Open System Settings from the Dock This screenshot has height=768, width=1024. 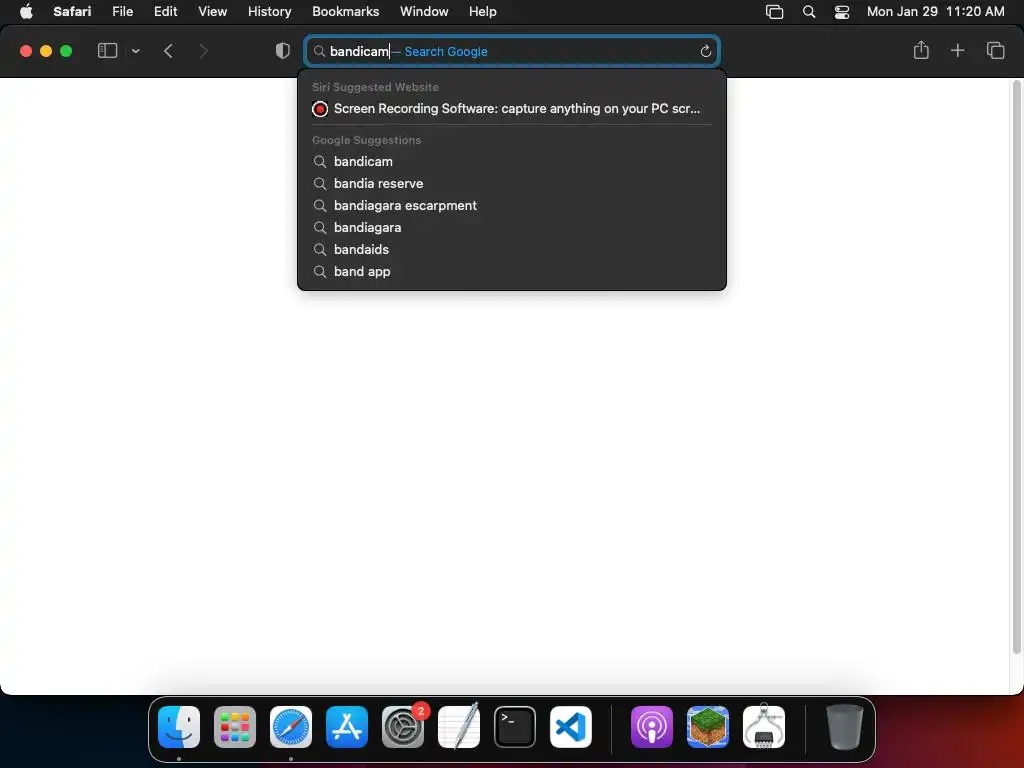pos(403,727)
